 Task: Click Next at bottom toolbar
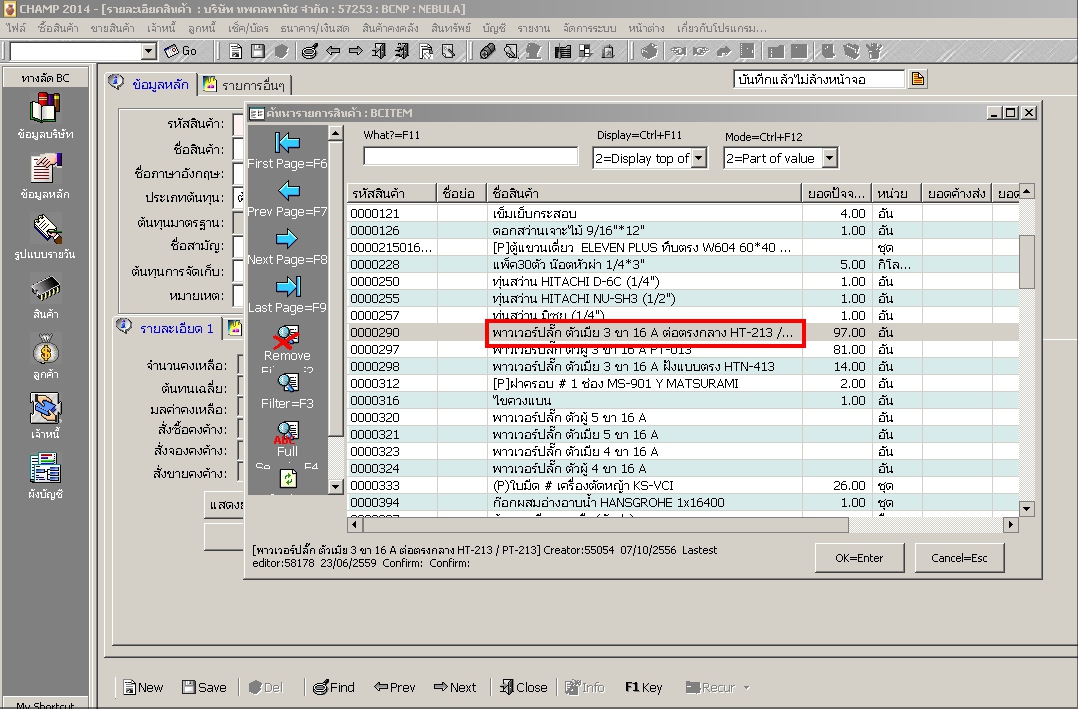pos(454,687)
